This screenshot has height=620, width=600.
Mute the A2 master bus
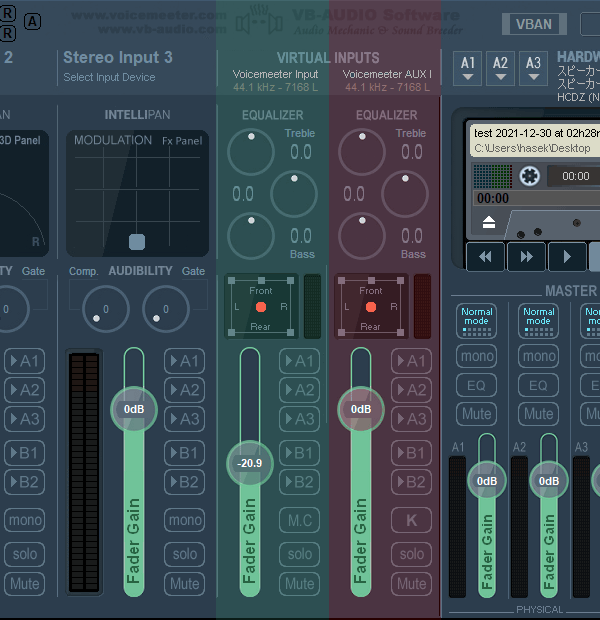coord(538,414)
